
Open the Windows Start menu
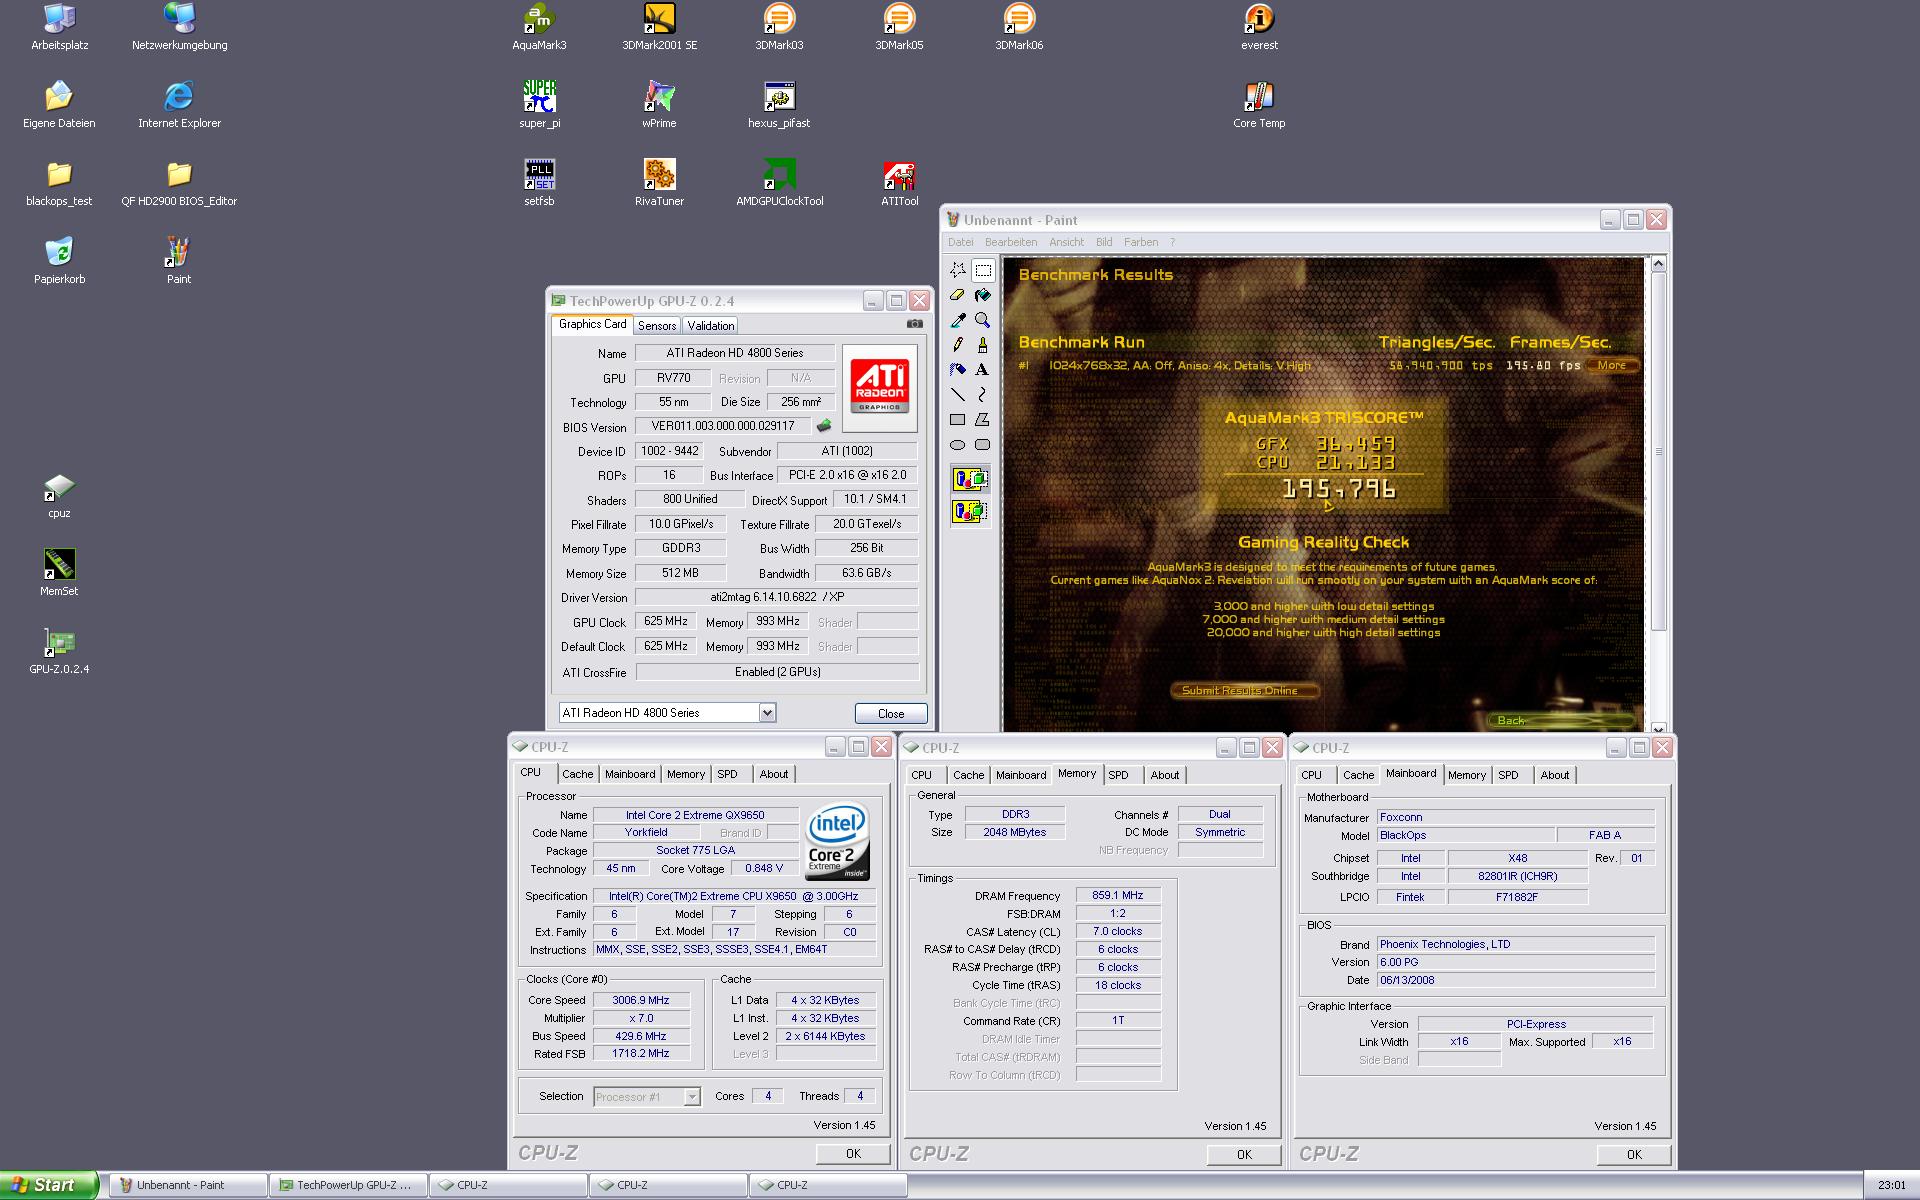coord(49,1185)
